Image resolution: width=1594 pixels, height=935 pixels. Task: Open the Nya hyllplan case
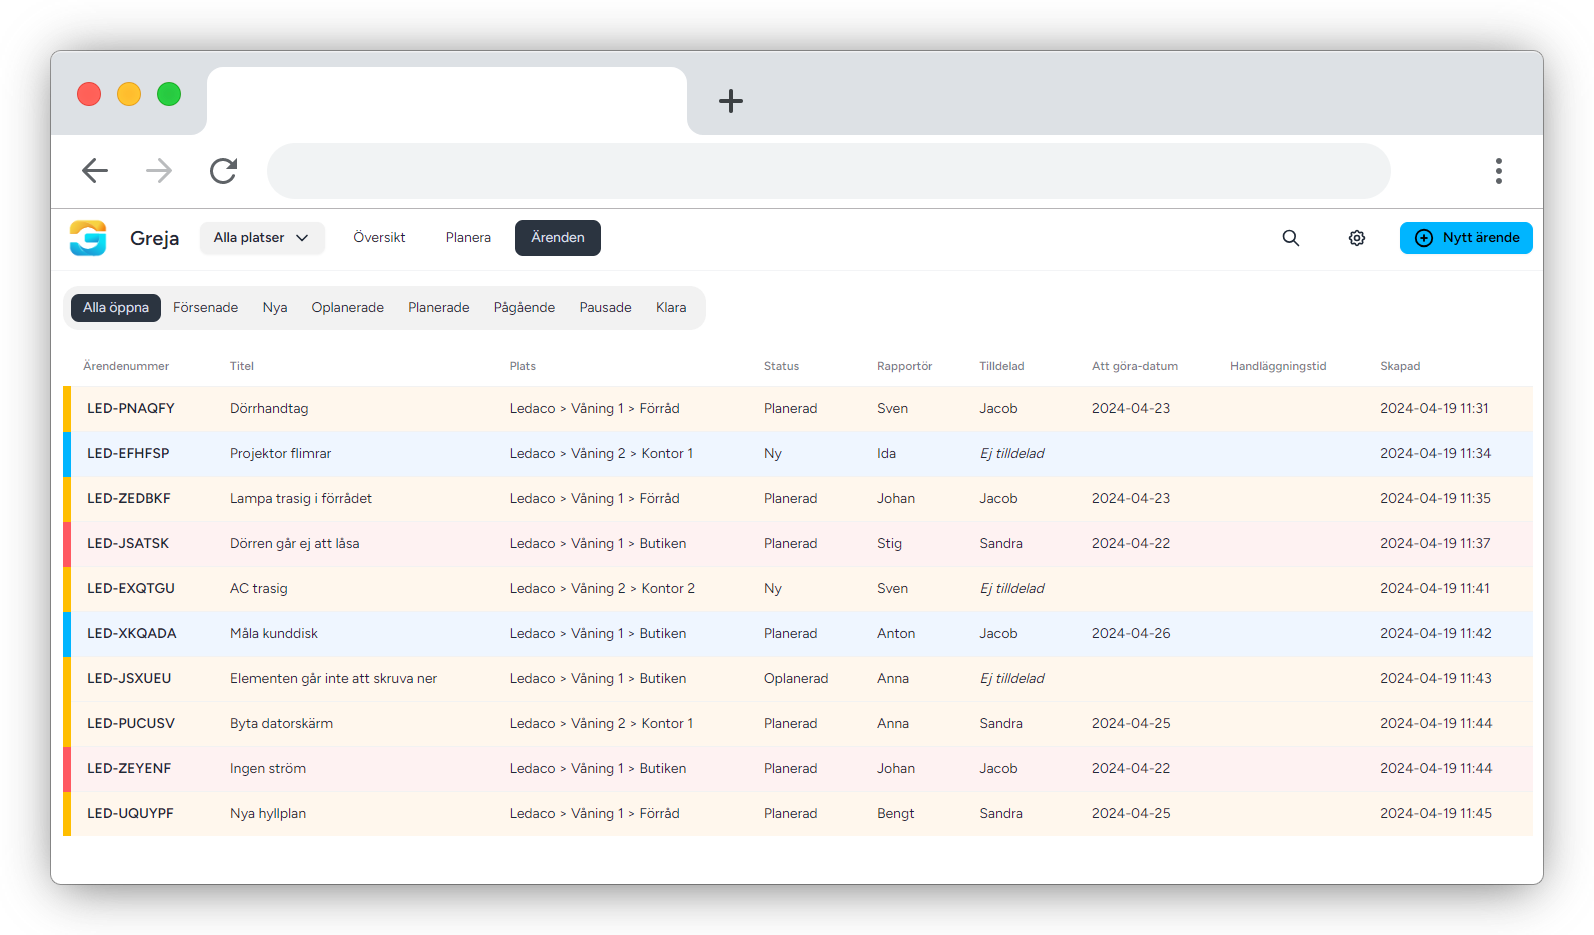pyautogui.click(x=268, y=813)
